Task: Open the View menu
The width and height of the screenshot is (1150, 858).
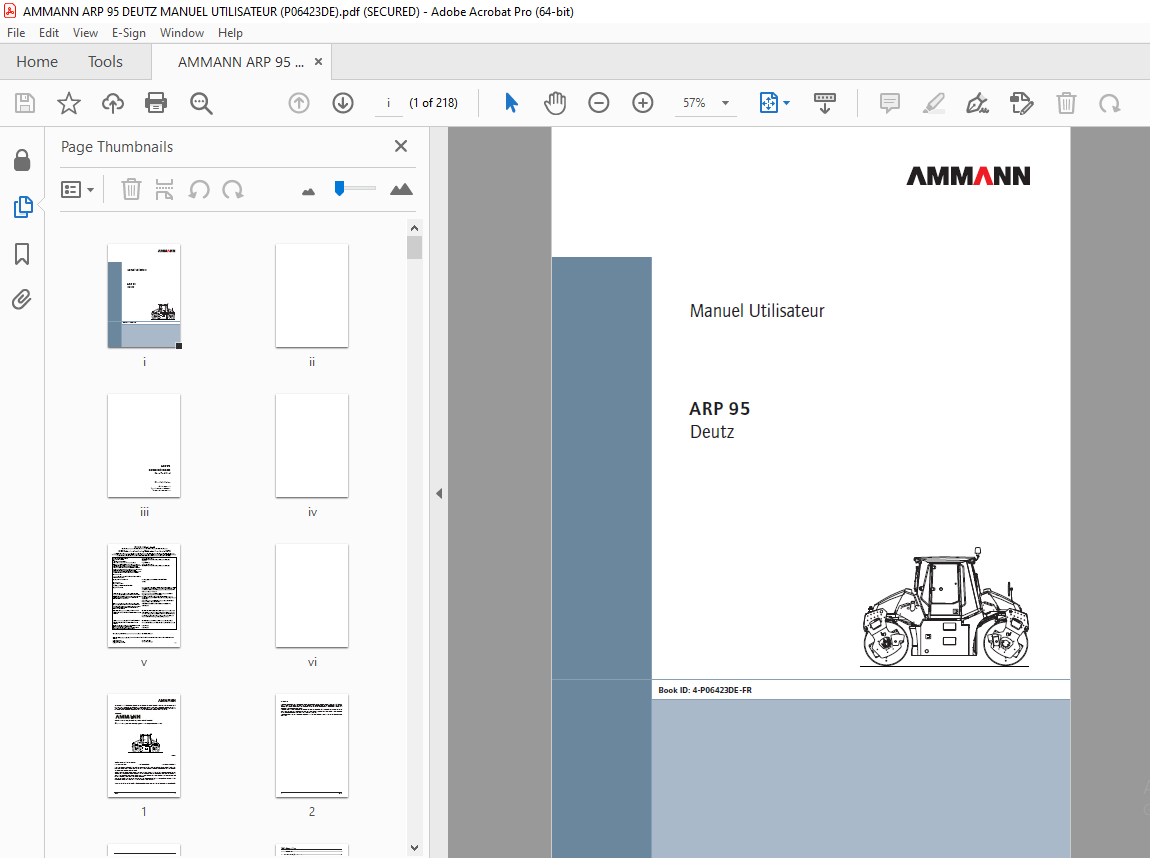Action: 85,33
